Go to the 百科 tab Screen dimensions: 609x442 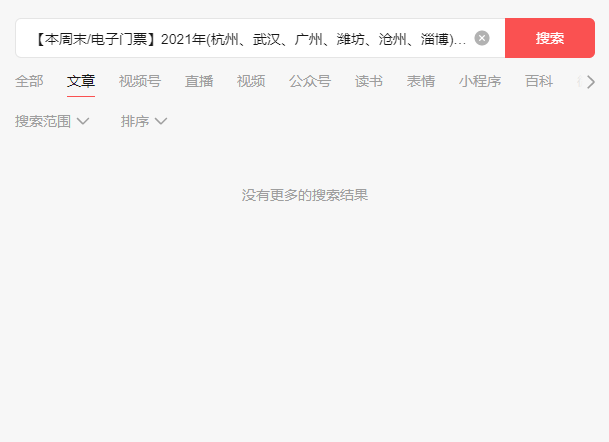(539, 82)
